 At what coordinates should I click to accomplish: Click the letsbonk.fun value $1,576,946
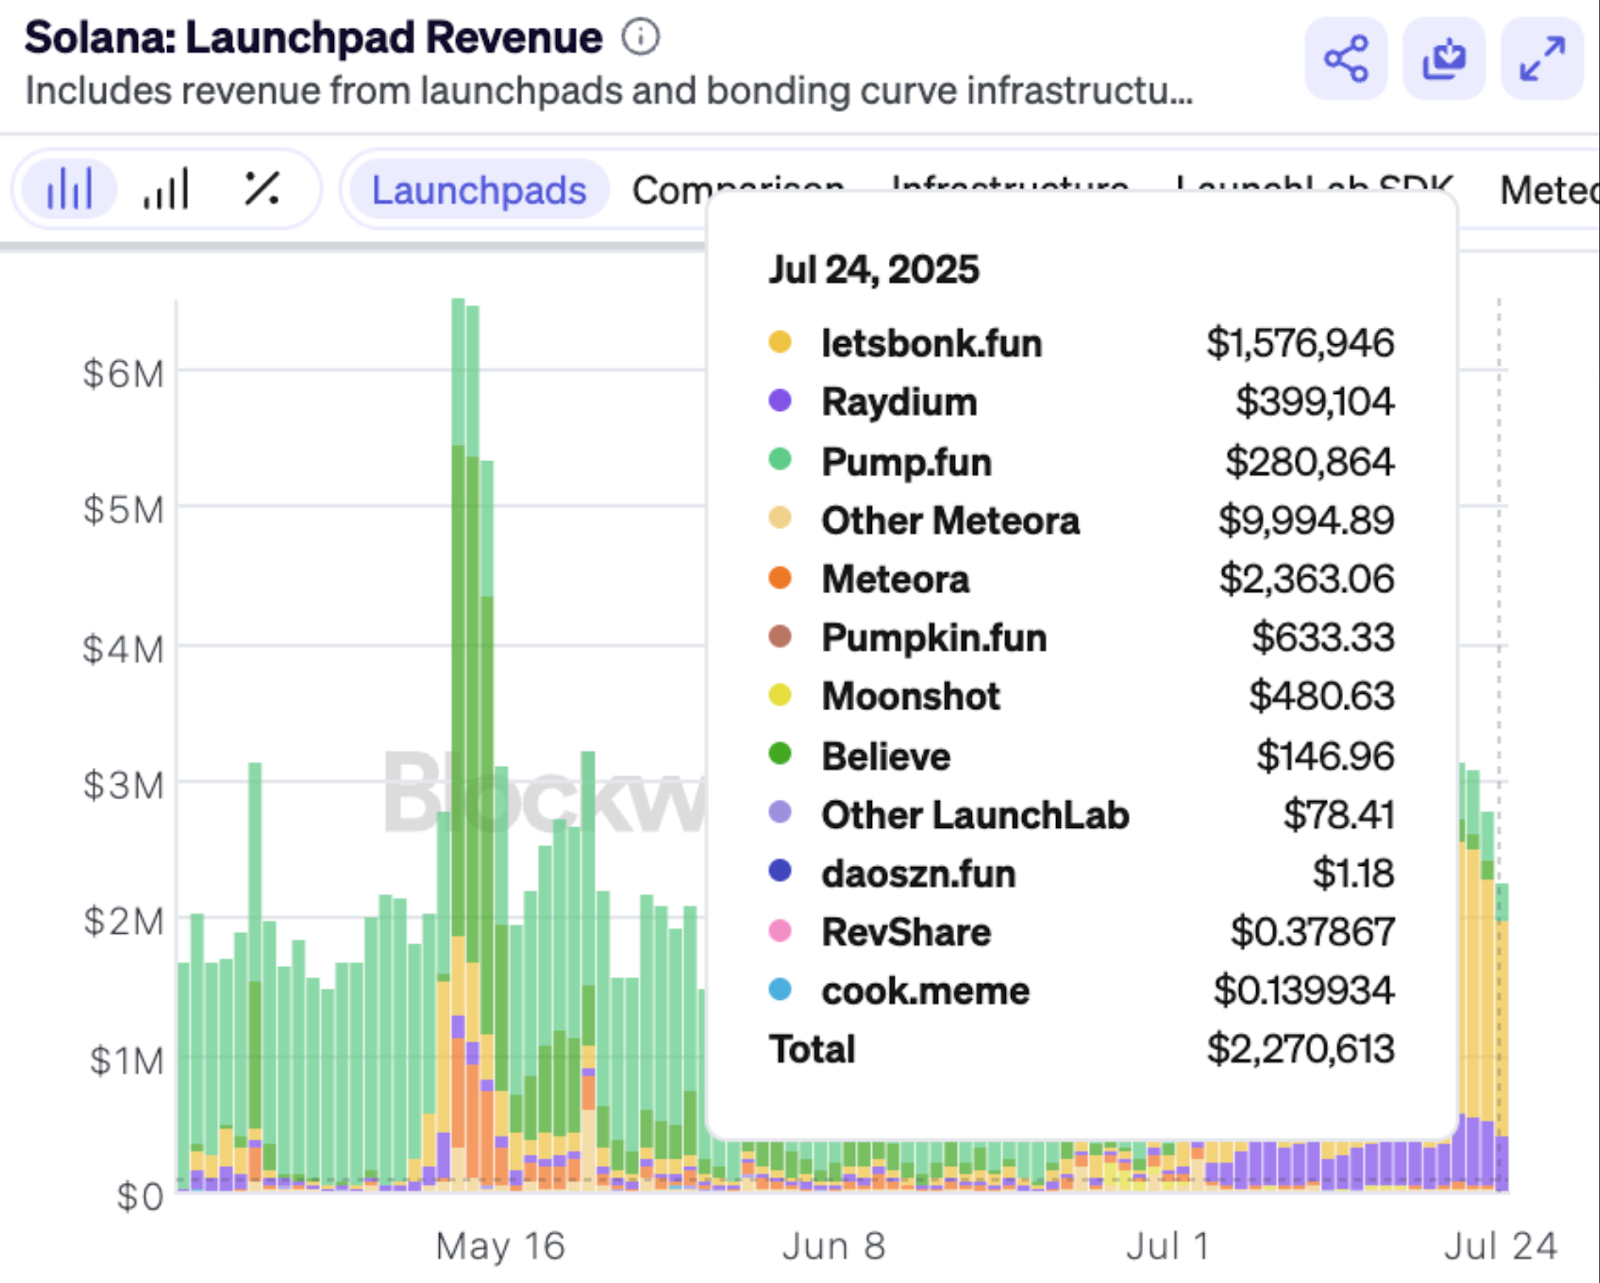(1299, 343)
